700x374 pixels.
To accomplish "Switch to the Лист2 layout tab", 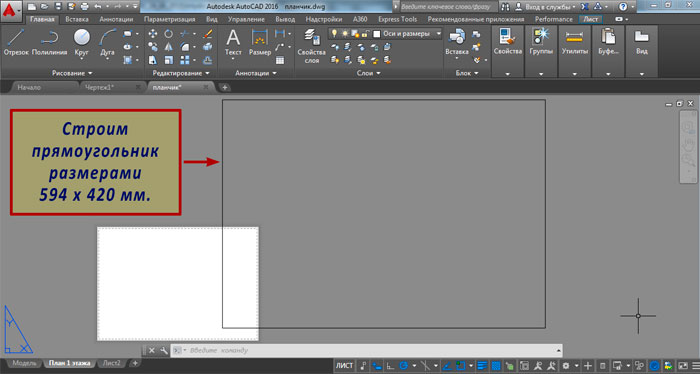I will pos(111,363).
